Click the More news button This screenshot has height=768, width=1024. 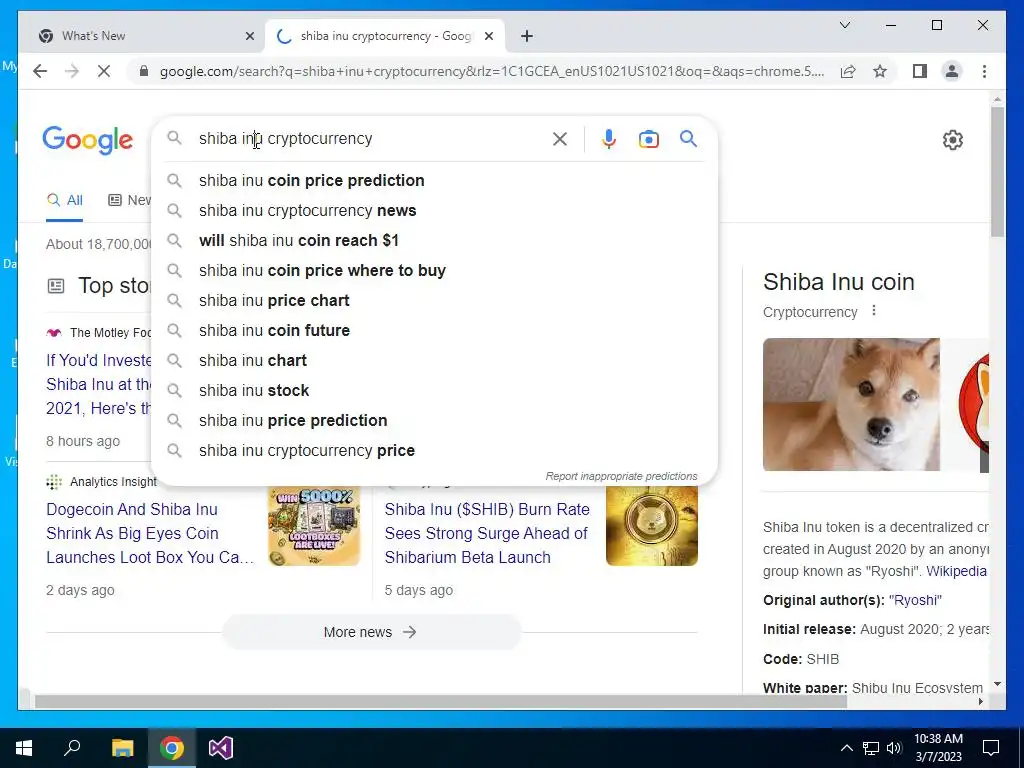coord(371,632)
